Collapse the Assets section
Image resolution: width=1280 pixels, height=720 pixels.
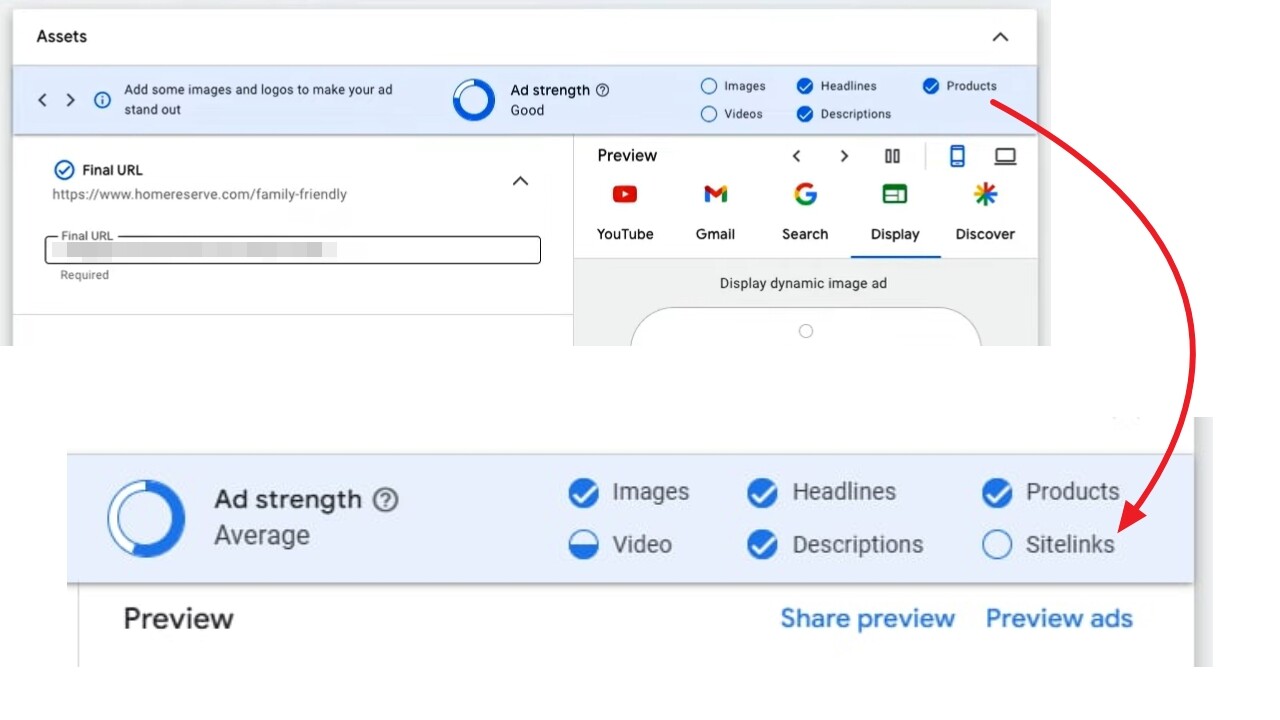[x=1000, y=36]
